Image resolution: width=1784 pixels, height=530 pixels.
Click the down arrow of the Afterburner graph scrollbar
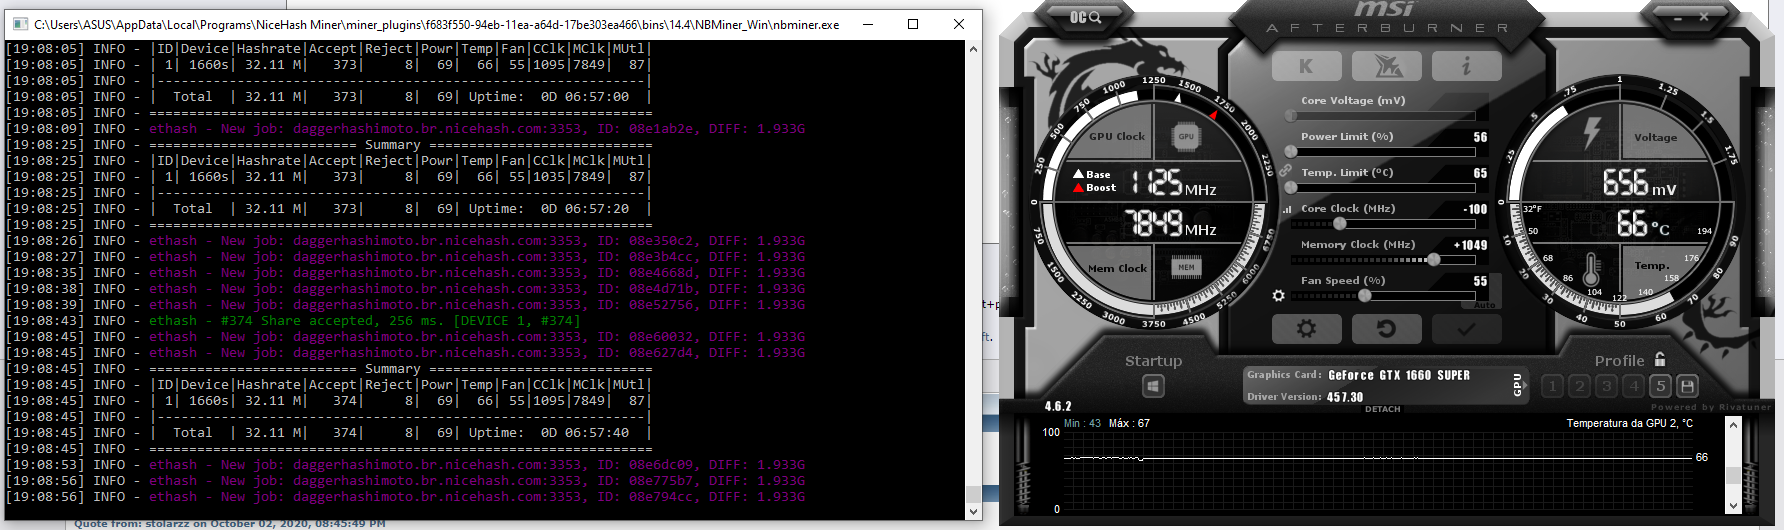(1734, 505)
